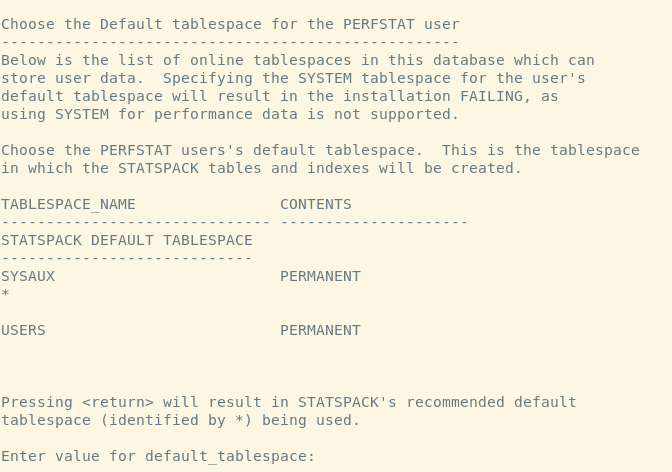Click the 'Choose the PERFSTAT users's default tablespace' line
The image size is (672, 472).
(320, 150)
